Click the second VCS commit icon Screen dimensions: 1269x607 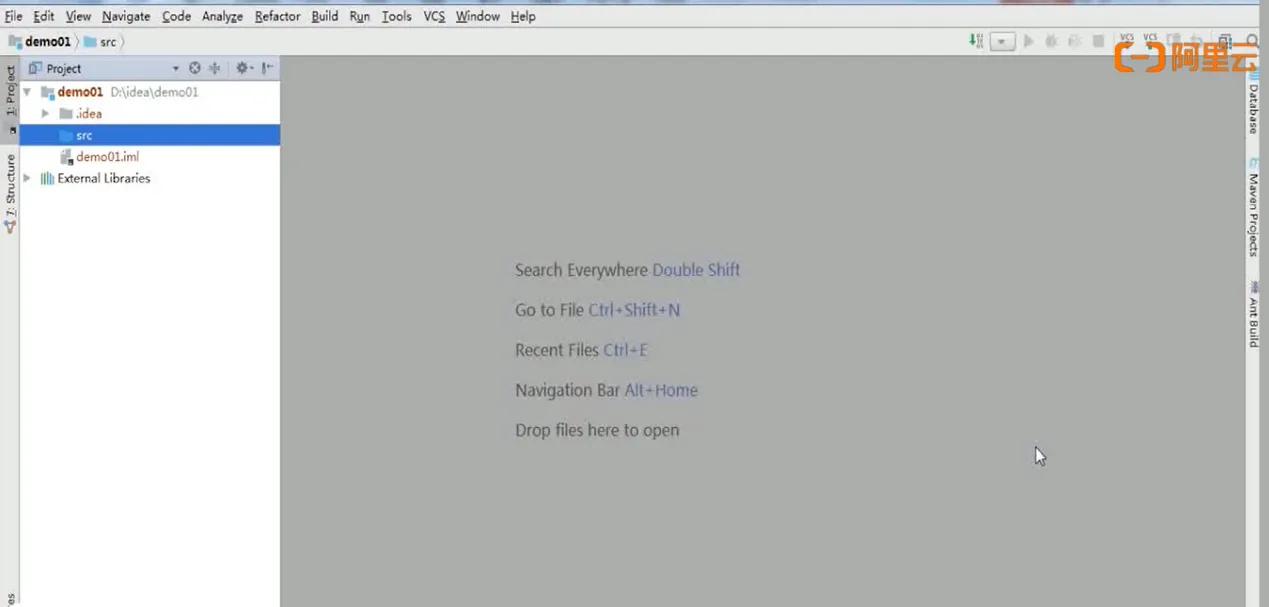(1150, 39)
